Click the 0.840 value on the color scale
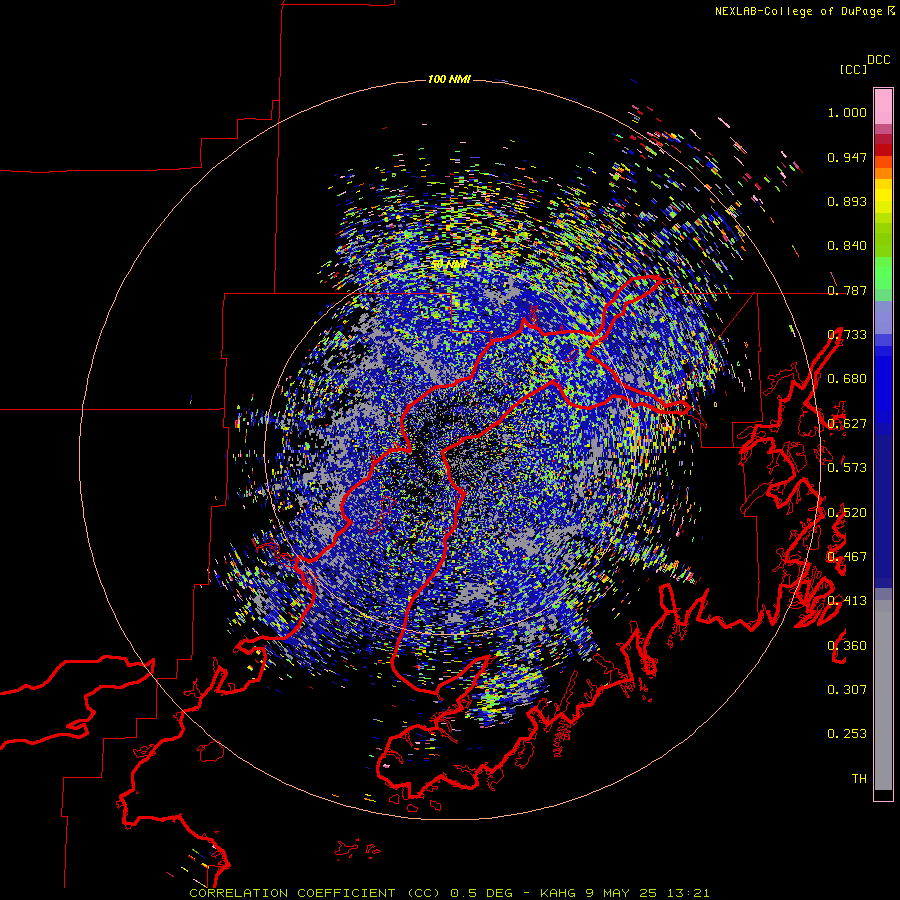The width and height of the screenshot is (900, 900). click(x=847, y=246)
